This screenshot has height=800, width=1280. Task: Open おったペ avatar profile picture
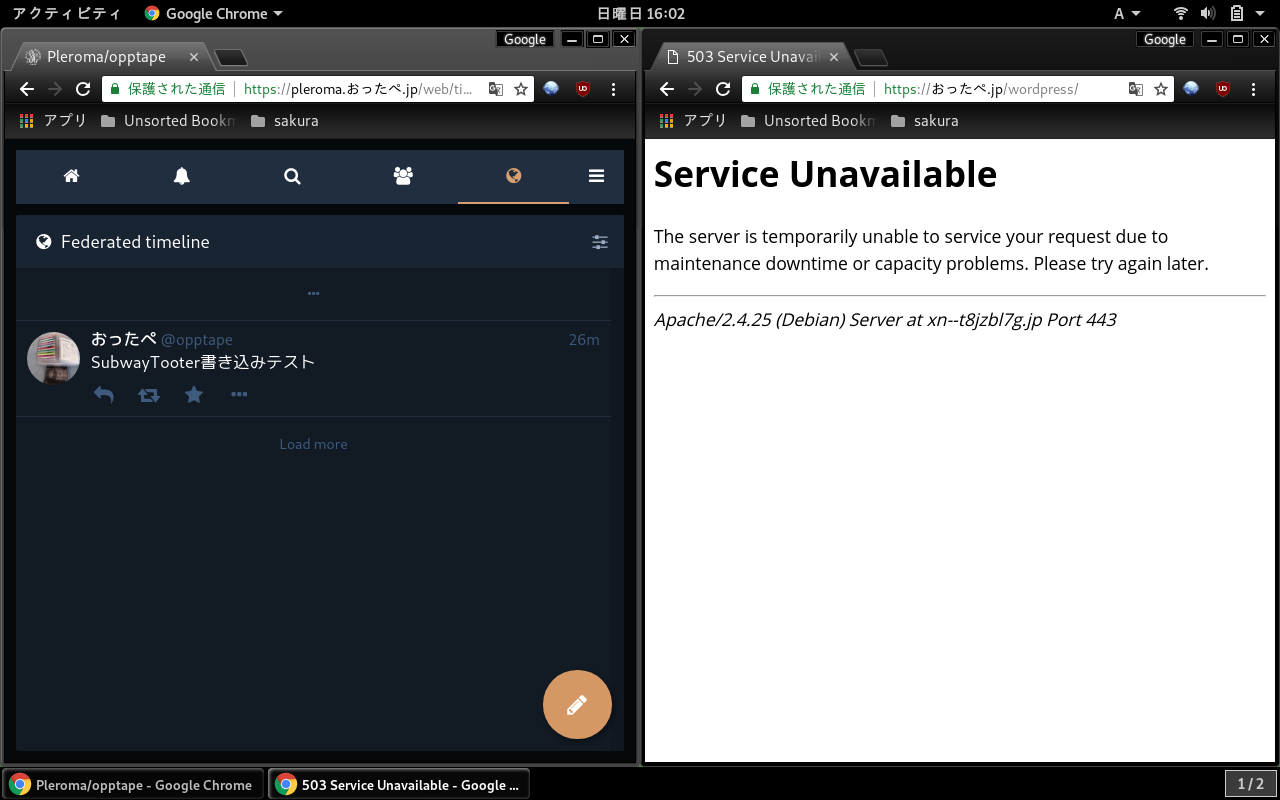click(x=53, y=358)
